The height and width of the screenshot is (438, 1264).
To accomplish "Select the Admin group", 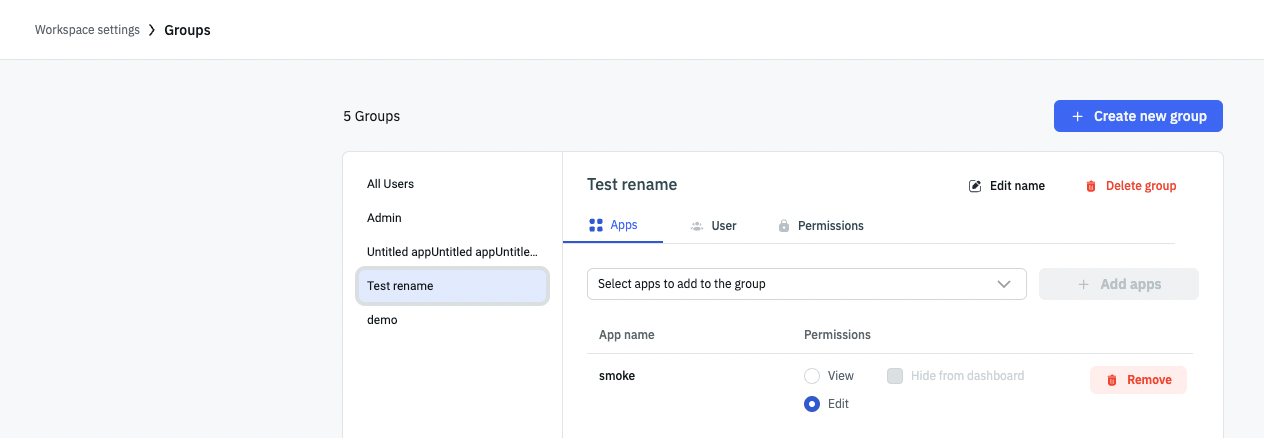I will point(384,218).
